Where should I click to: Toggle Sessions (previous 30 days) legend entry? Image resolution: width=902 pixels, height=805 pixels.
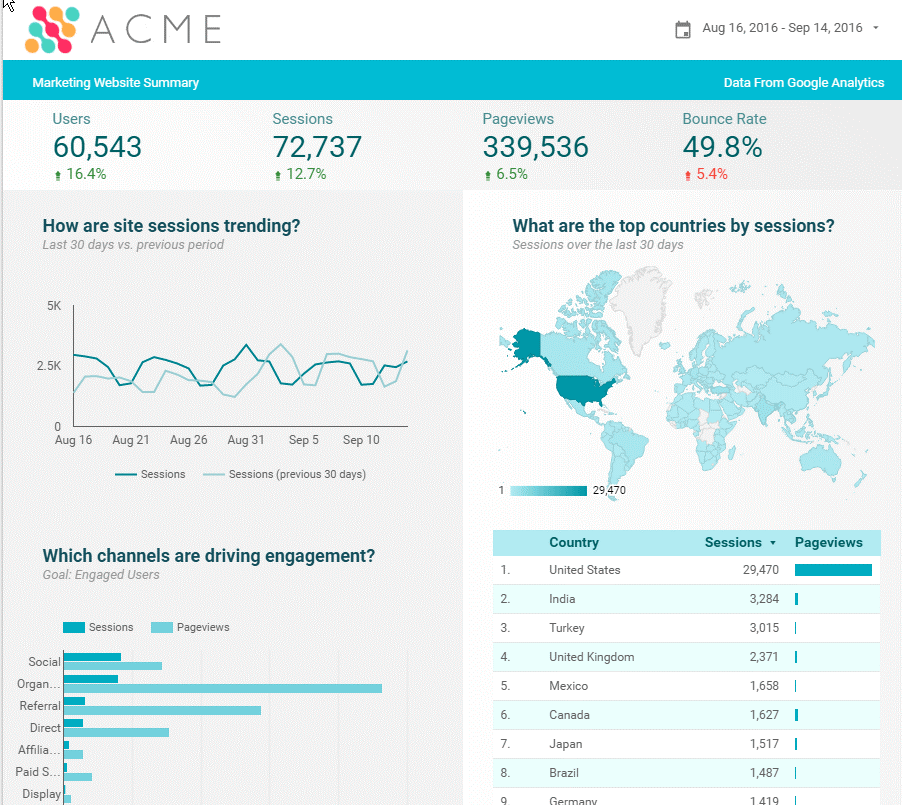point(285,474)
